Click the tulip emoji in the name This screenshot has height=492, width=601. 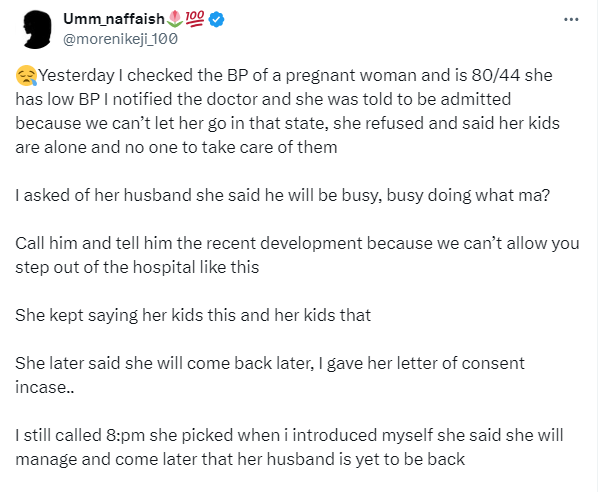pos(178,19)
